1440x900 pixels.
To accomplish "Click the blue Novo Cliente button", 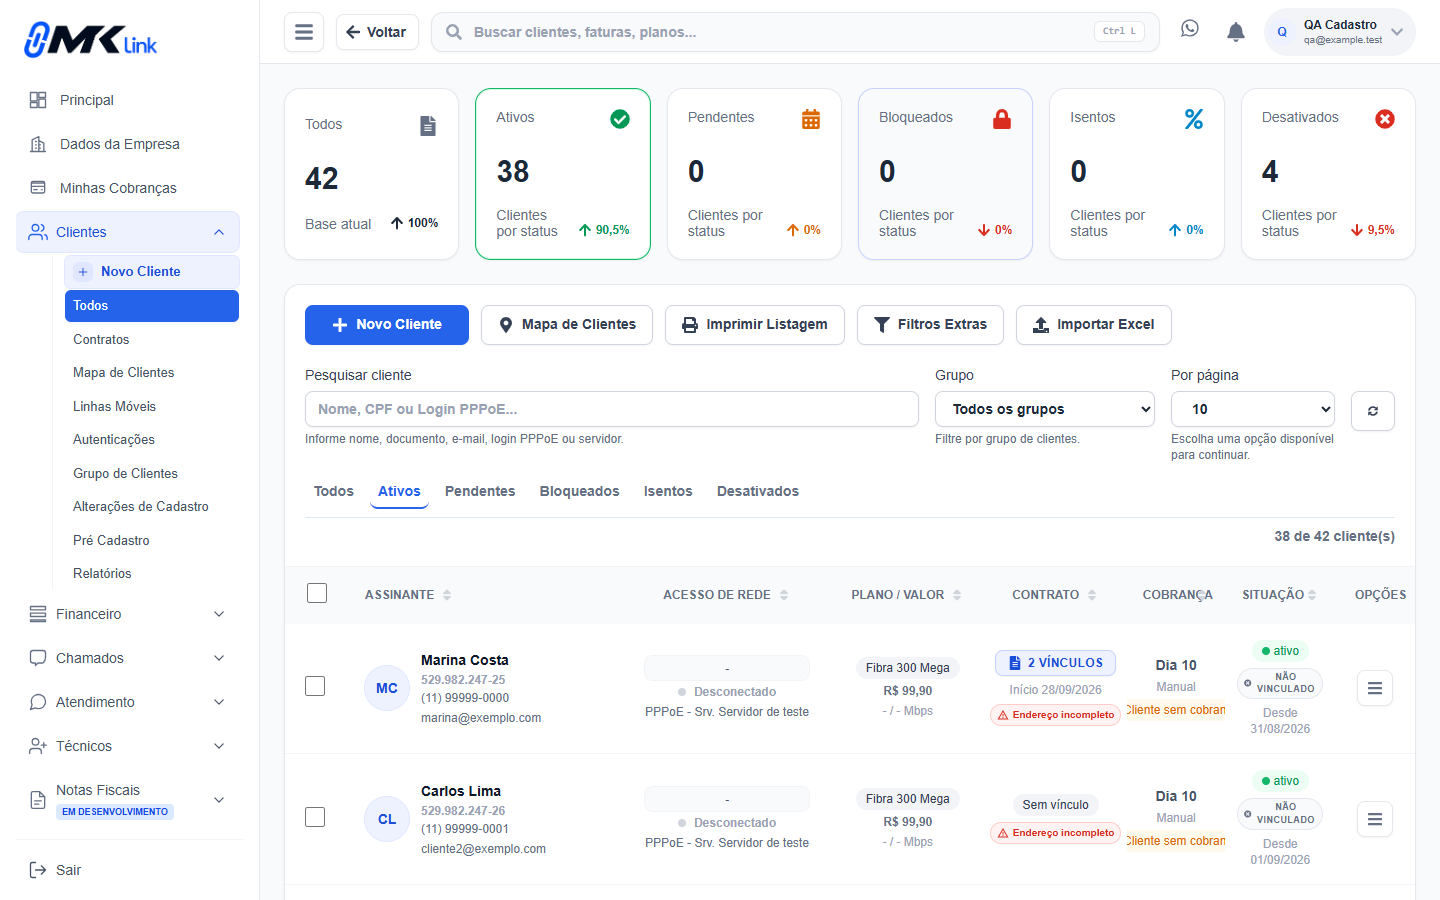I will coord(387,325).
